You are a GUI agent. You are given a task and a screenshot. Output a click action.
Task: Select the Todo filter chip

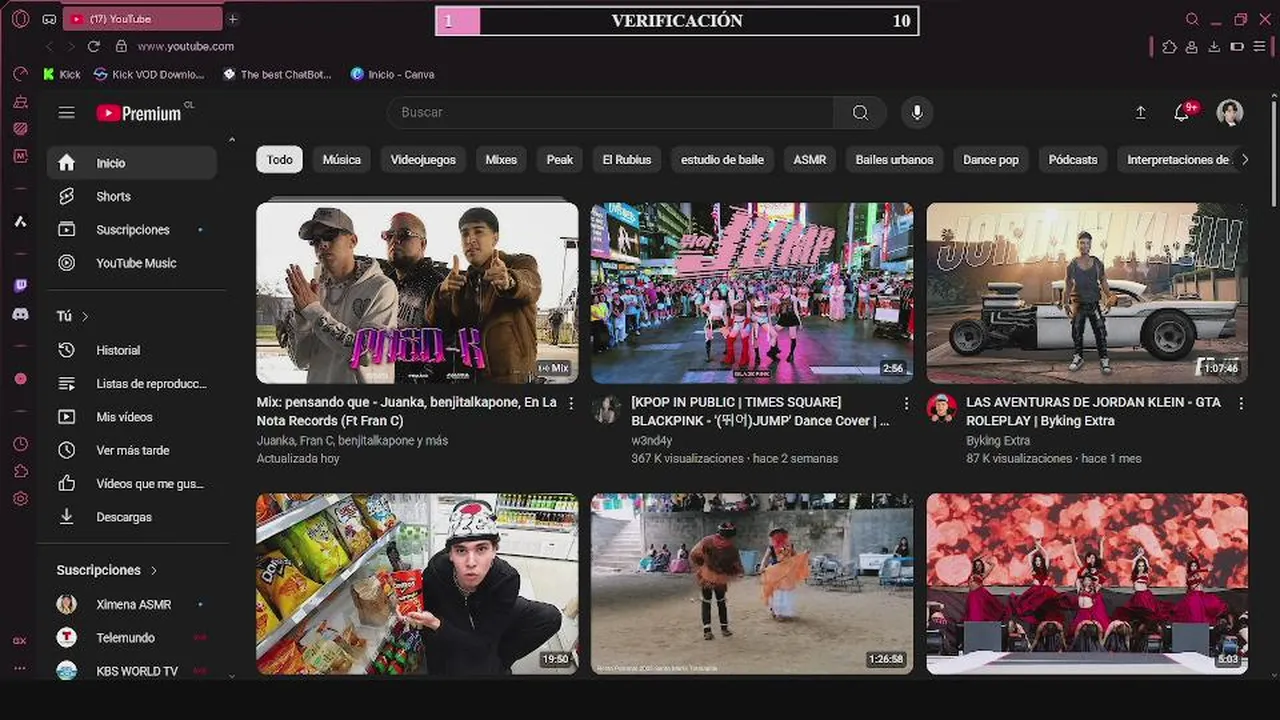(x=280, y=160)
